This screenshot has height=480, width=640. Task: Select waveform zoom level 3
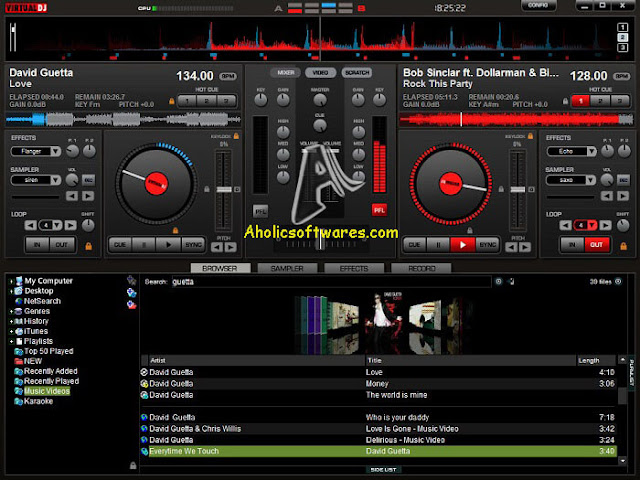pos(622,48)
